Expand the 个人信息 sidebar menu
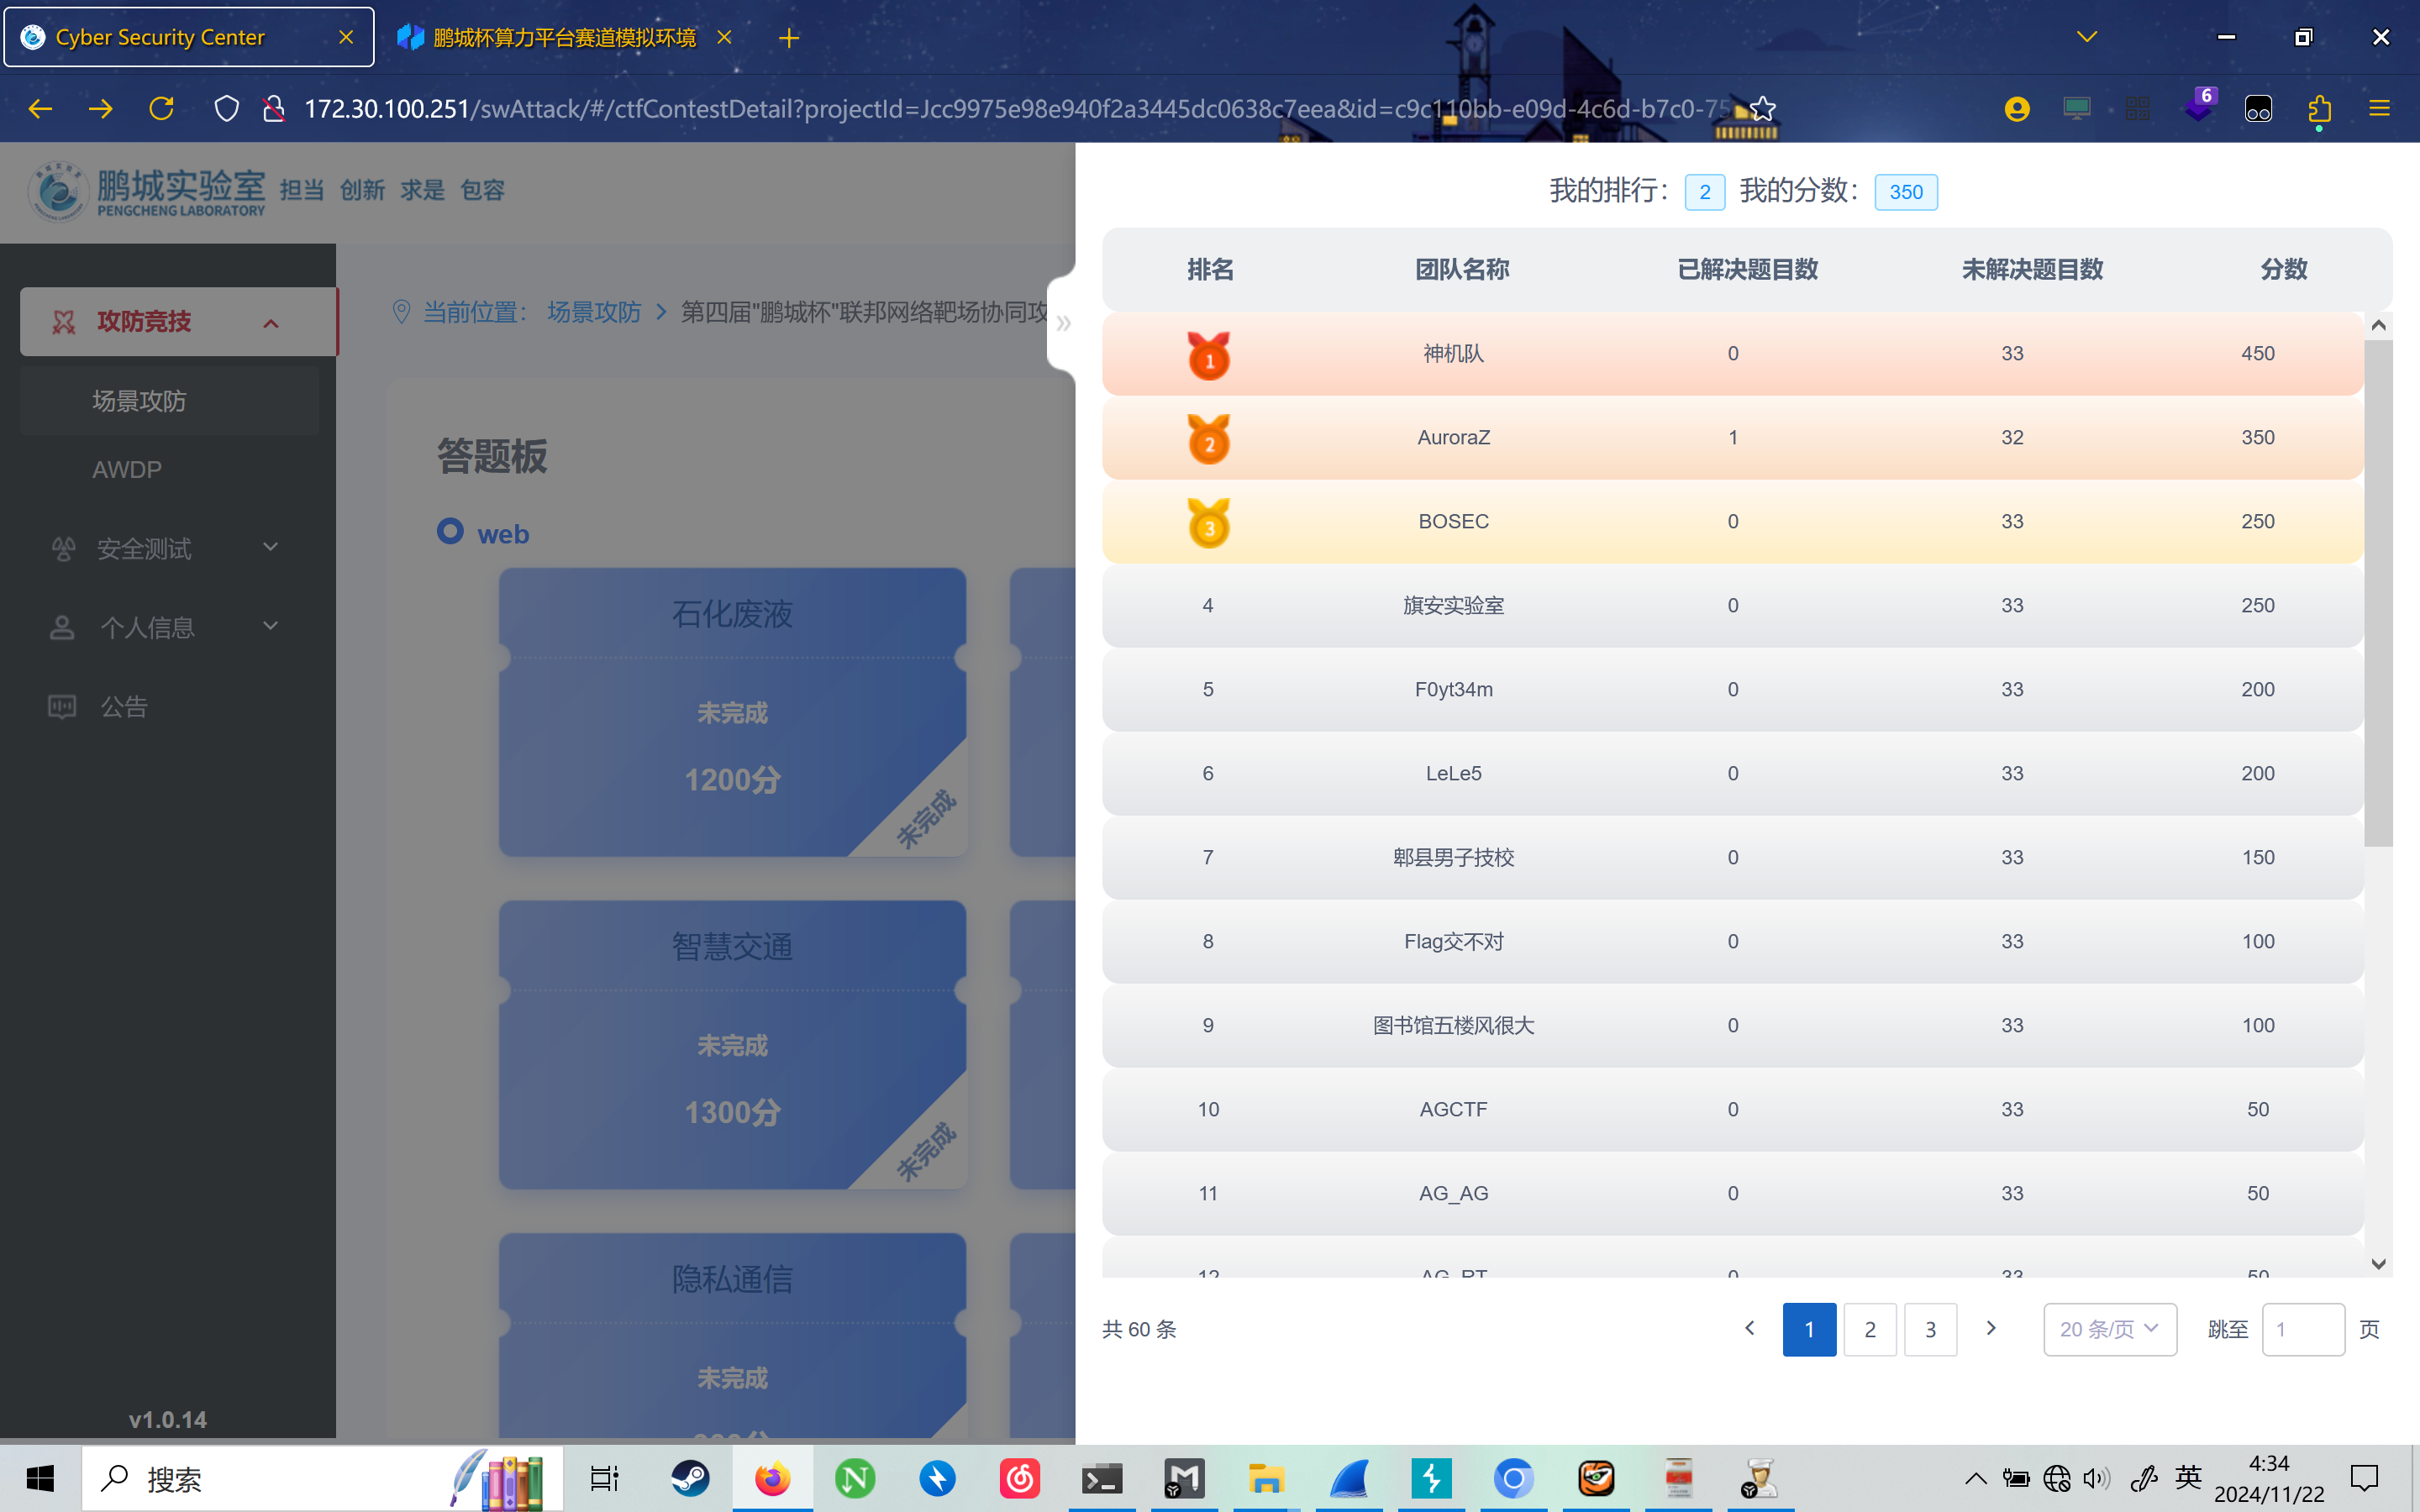 (x=169, y=627)
